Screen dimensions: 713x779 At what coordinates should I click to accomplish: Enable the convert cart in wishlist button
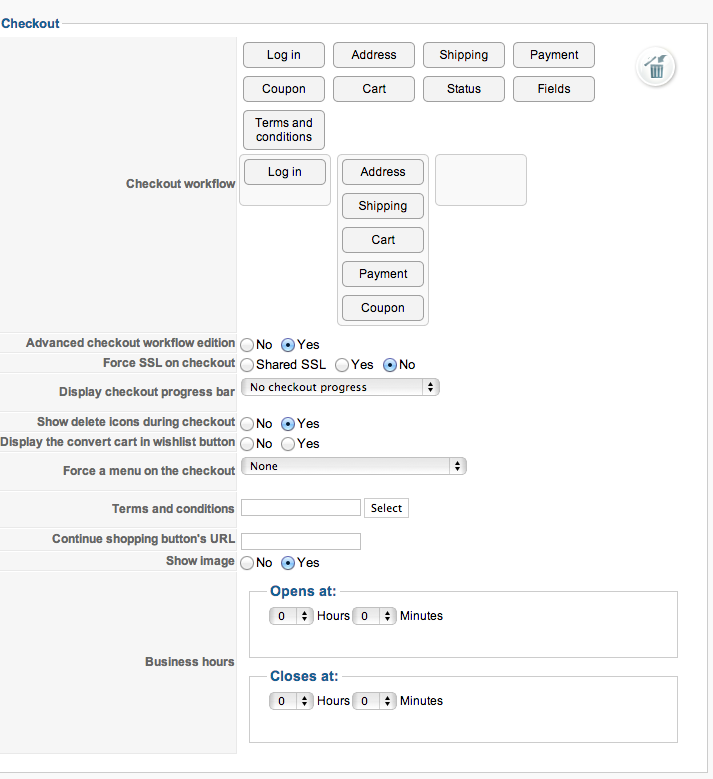[x=288, y=444]
